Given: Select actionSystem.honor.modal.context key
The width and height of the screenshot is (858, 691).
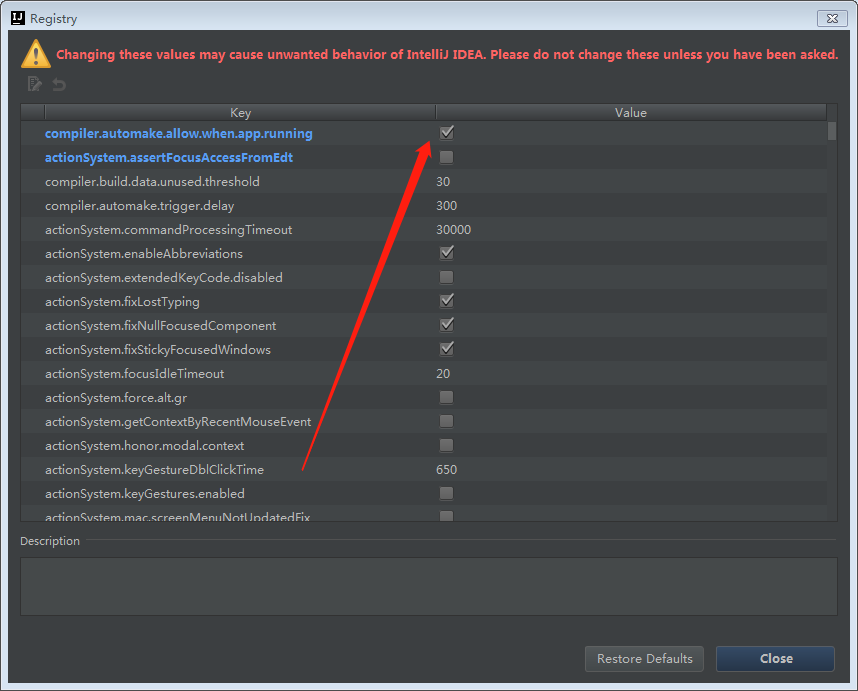Looking at the screenshot, I should point(144,446).
